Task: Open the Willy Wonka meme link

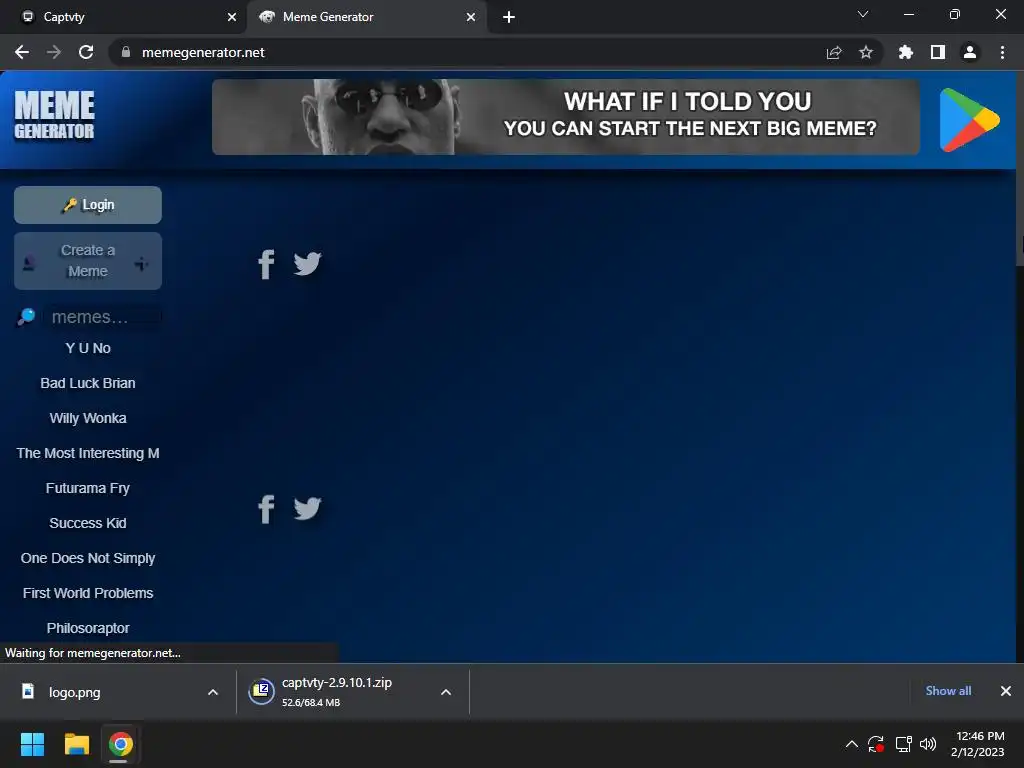Action: pyautogui.click(x=88, y=418)
